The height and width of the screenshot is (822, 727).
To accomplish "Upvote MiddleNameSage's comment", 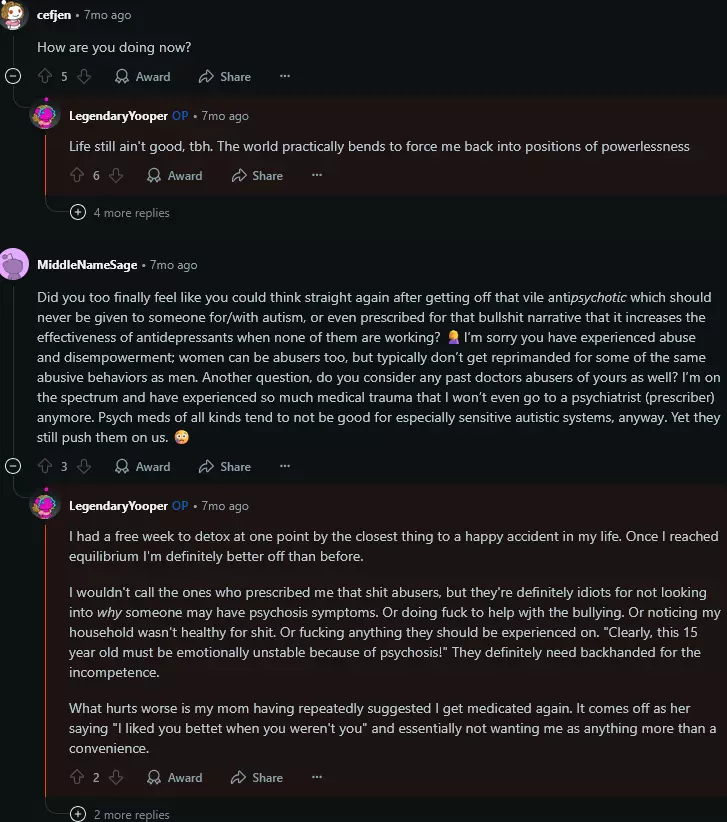I will click(x=44, y=466).
